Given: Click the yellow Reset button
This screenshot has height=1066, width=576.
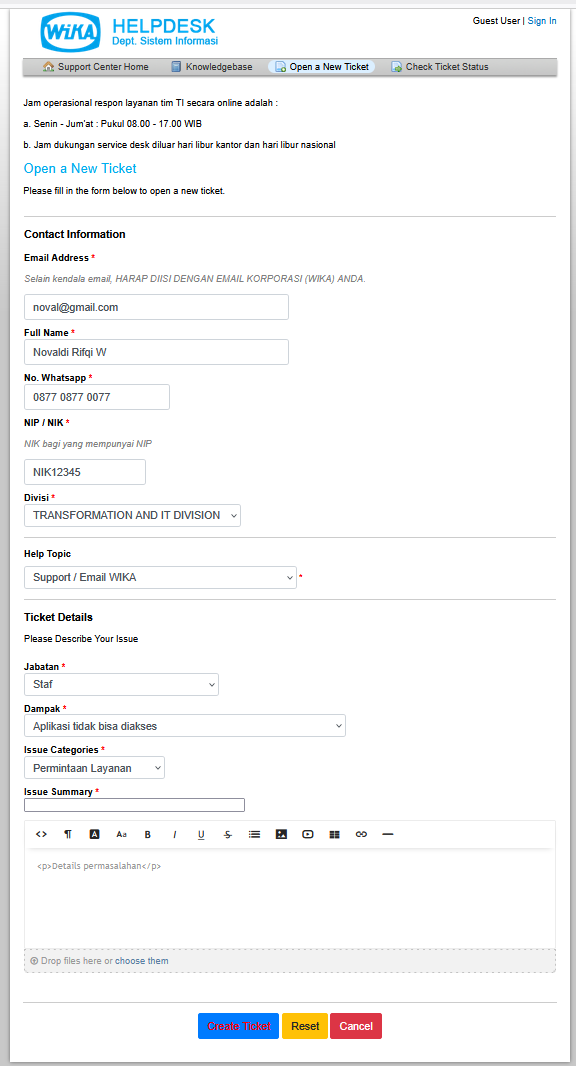Looking at the screenshot, I should [305, 1026].
